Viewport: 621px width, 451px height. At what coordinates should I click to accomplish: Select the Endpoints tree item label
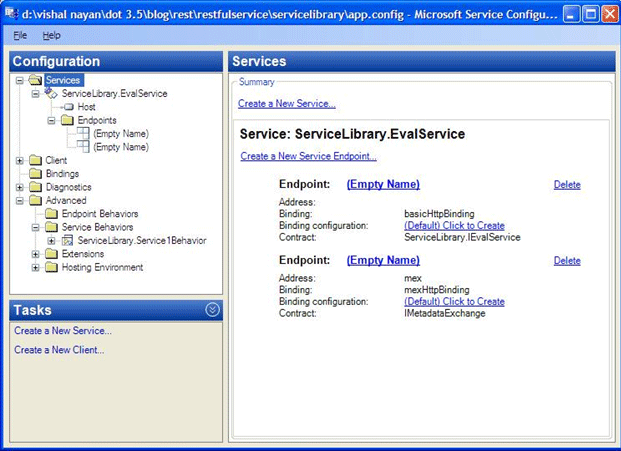[x=97, y=120]
